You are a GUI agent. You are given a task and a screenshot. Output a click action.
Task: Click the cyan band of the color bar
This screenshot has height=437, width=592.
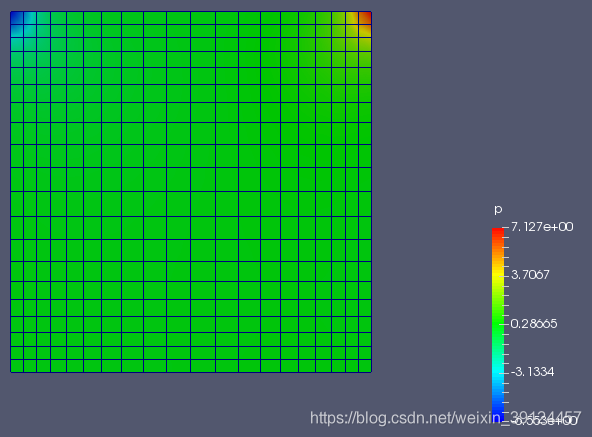498,368
